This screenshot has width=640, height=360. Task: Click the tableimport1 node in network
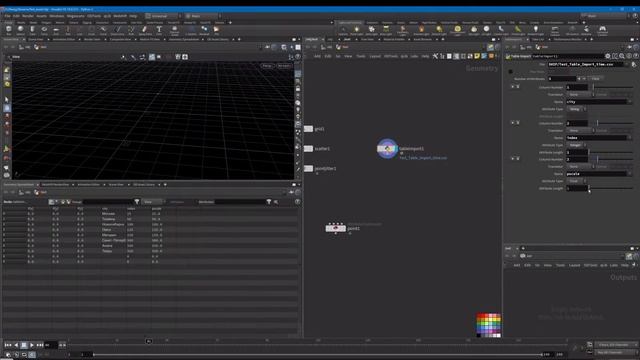point(387,149)
